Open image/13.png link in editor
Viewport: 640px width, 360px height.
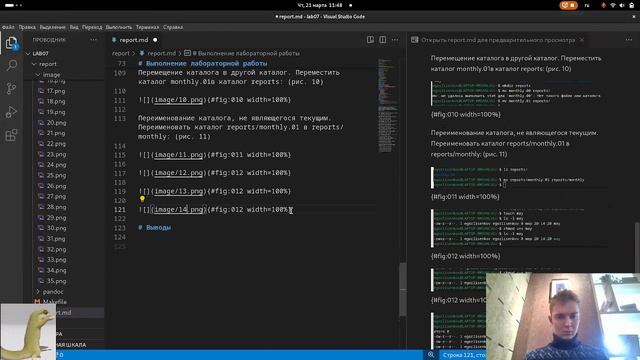178,191
